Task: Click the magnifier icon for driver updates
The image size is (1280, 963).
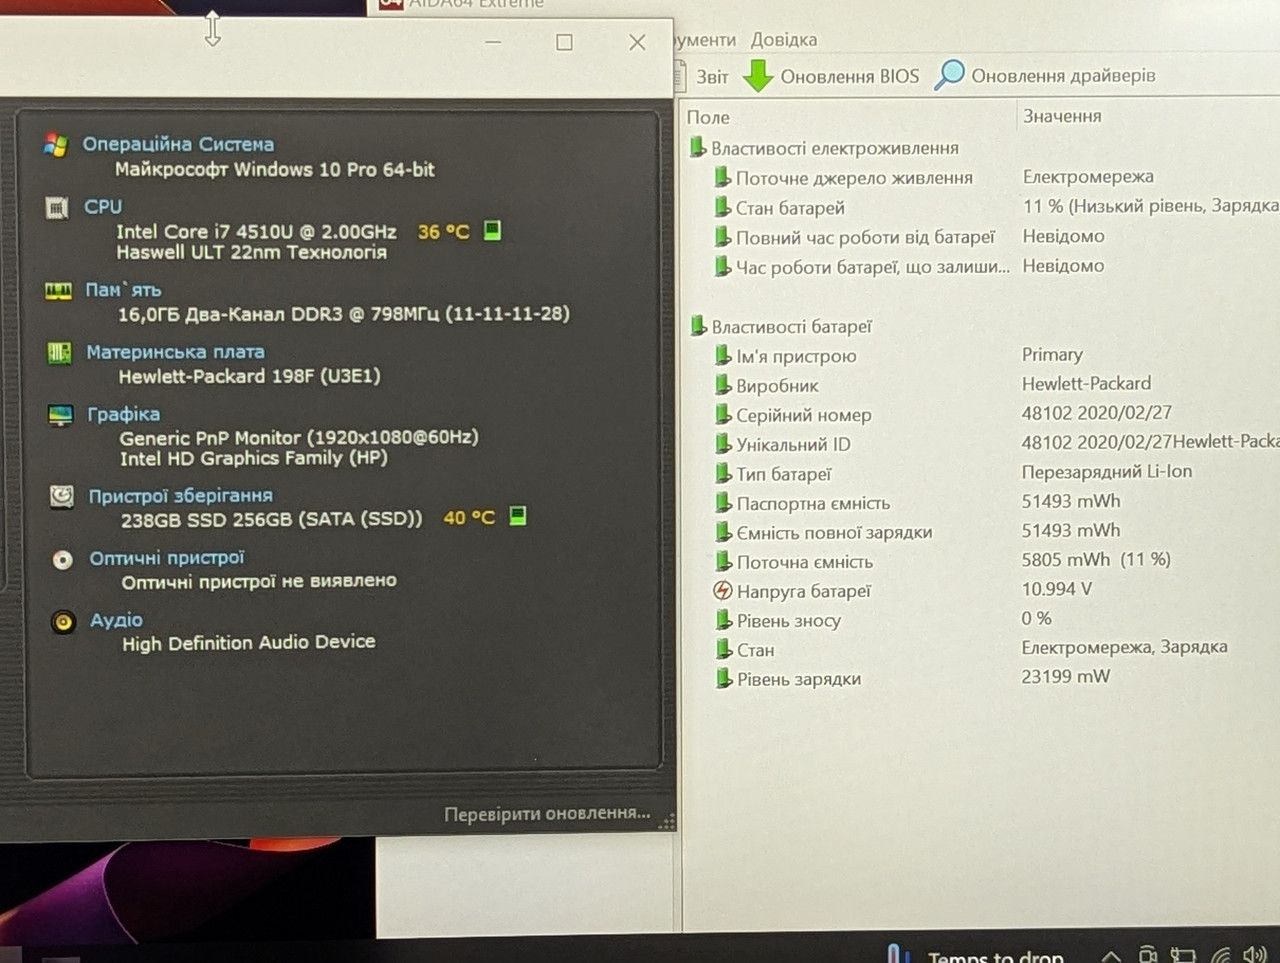Action: (949, 75)
